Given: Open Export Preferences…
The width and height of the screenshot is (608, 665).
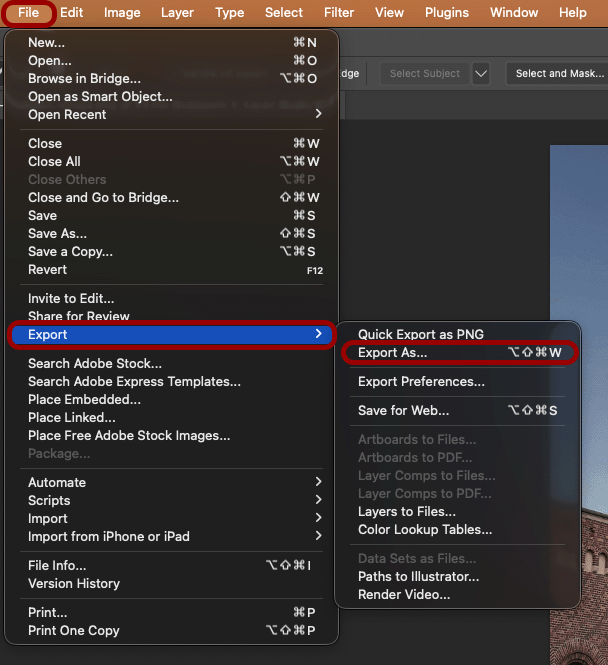Looking at the screenshot, I should tap(421, 381).
